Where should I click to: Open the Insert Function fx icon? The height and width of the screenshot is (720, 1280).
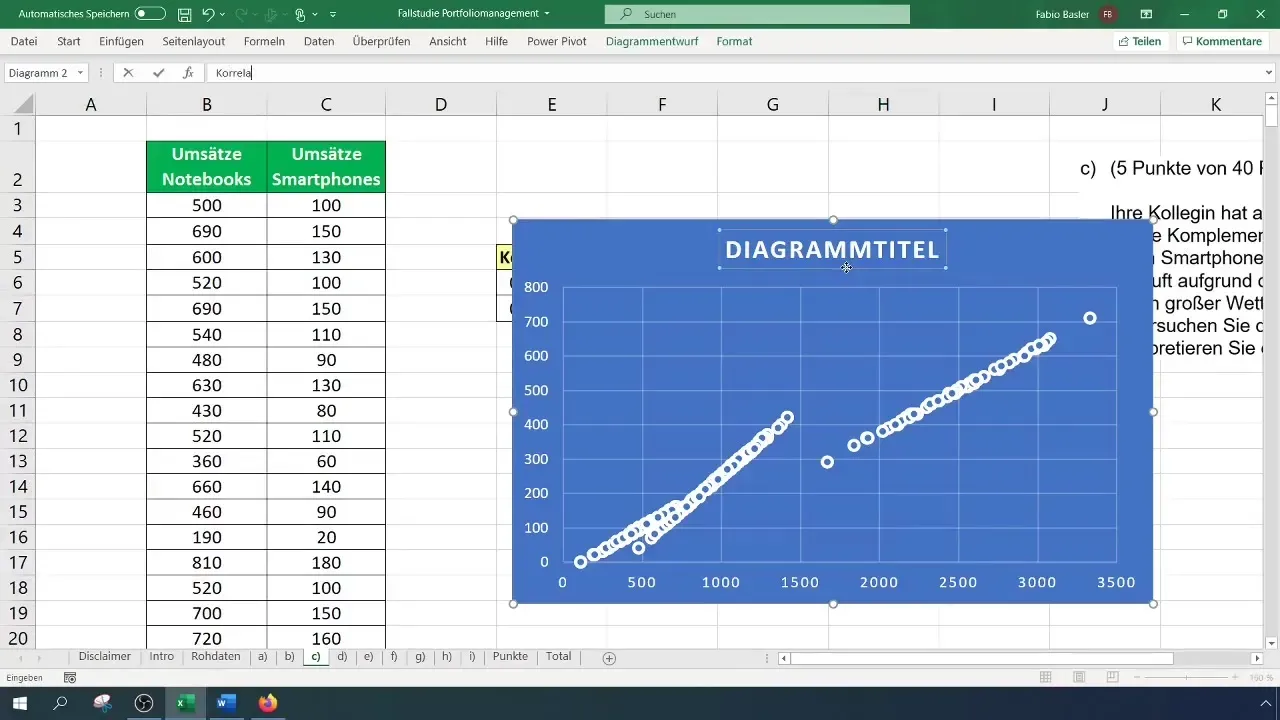click(x=188, y=73)
